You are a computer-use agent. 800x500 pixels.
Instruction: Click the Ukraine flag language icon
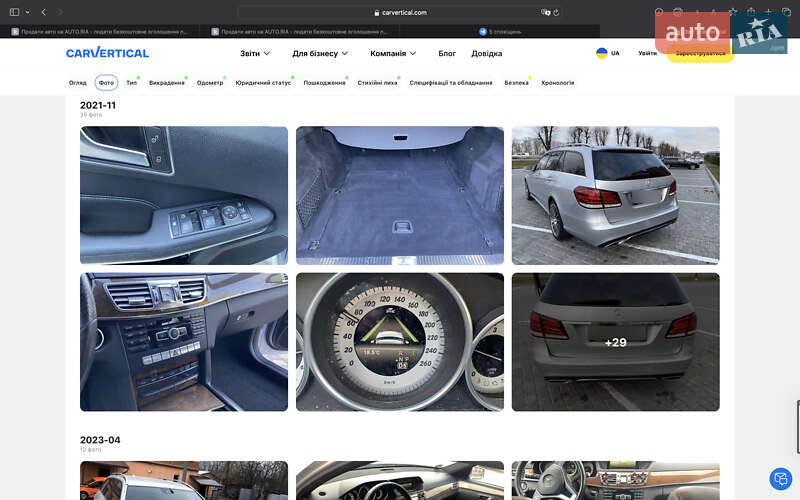pos(601,53)
